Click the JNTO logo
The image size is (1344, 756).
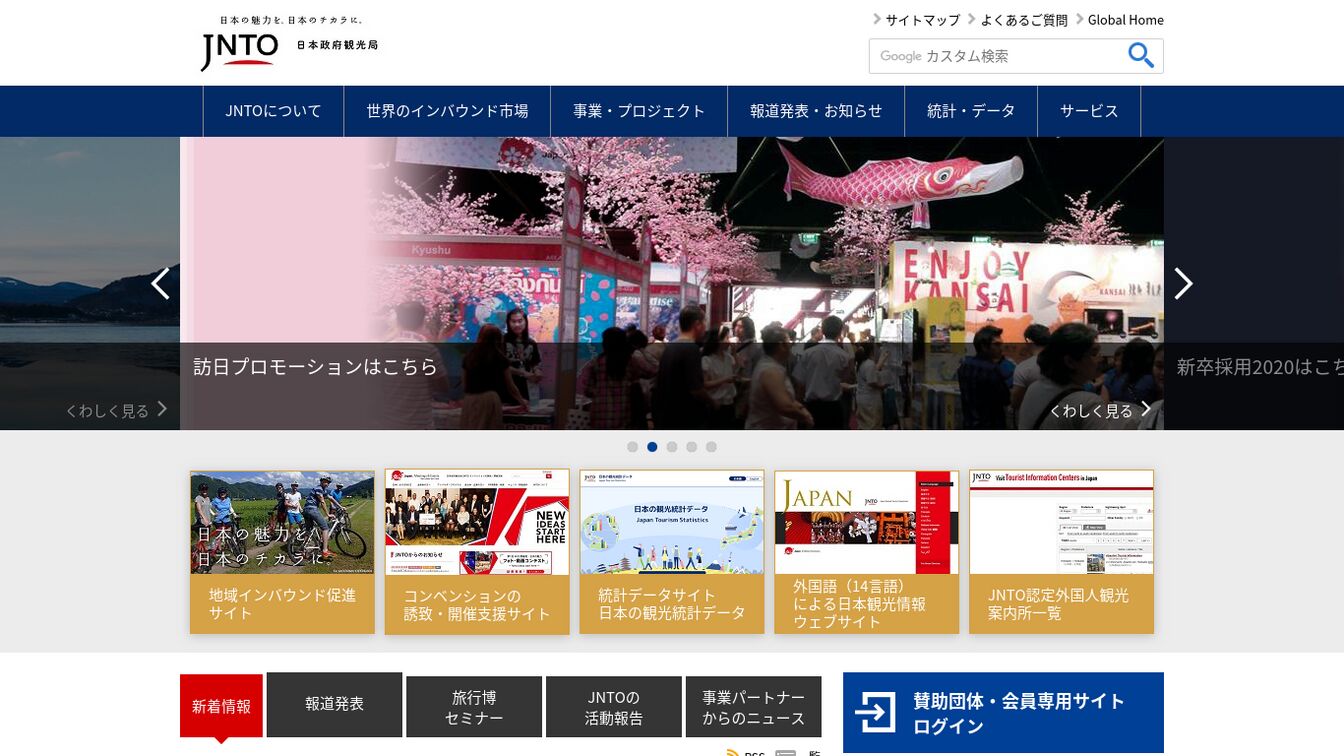289,43
